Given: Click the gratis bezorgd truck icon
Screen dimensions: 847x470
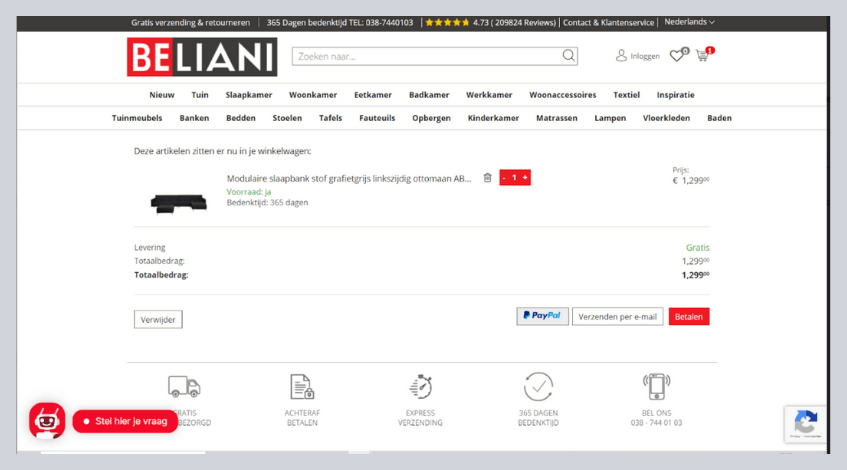Looking at the screenshot, I should [184, 386].
